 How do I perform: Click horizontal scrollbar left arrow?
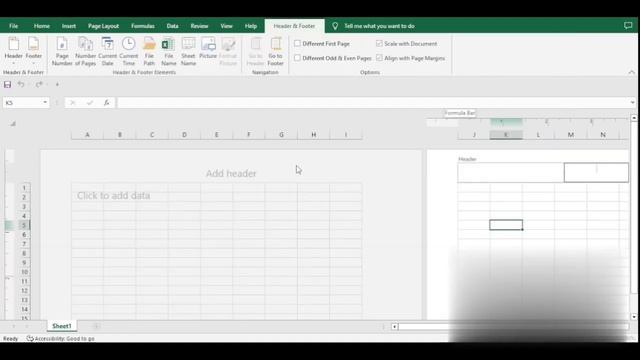[x=394, y=327]
